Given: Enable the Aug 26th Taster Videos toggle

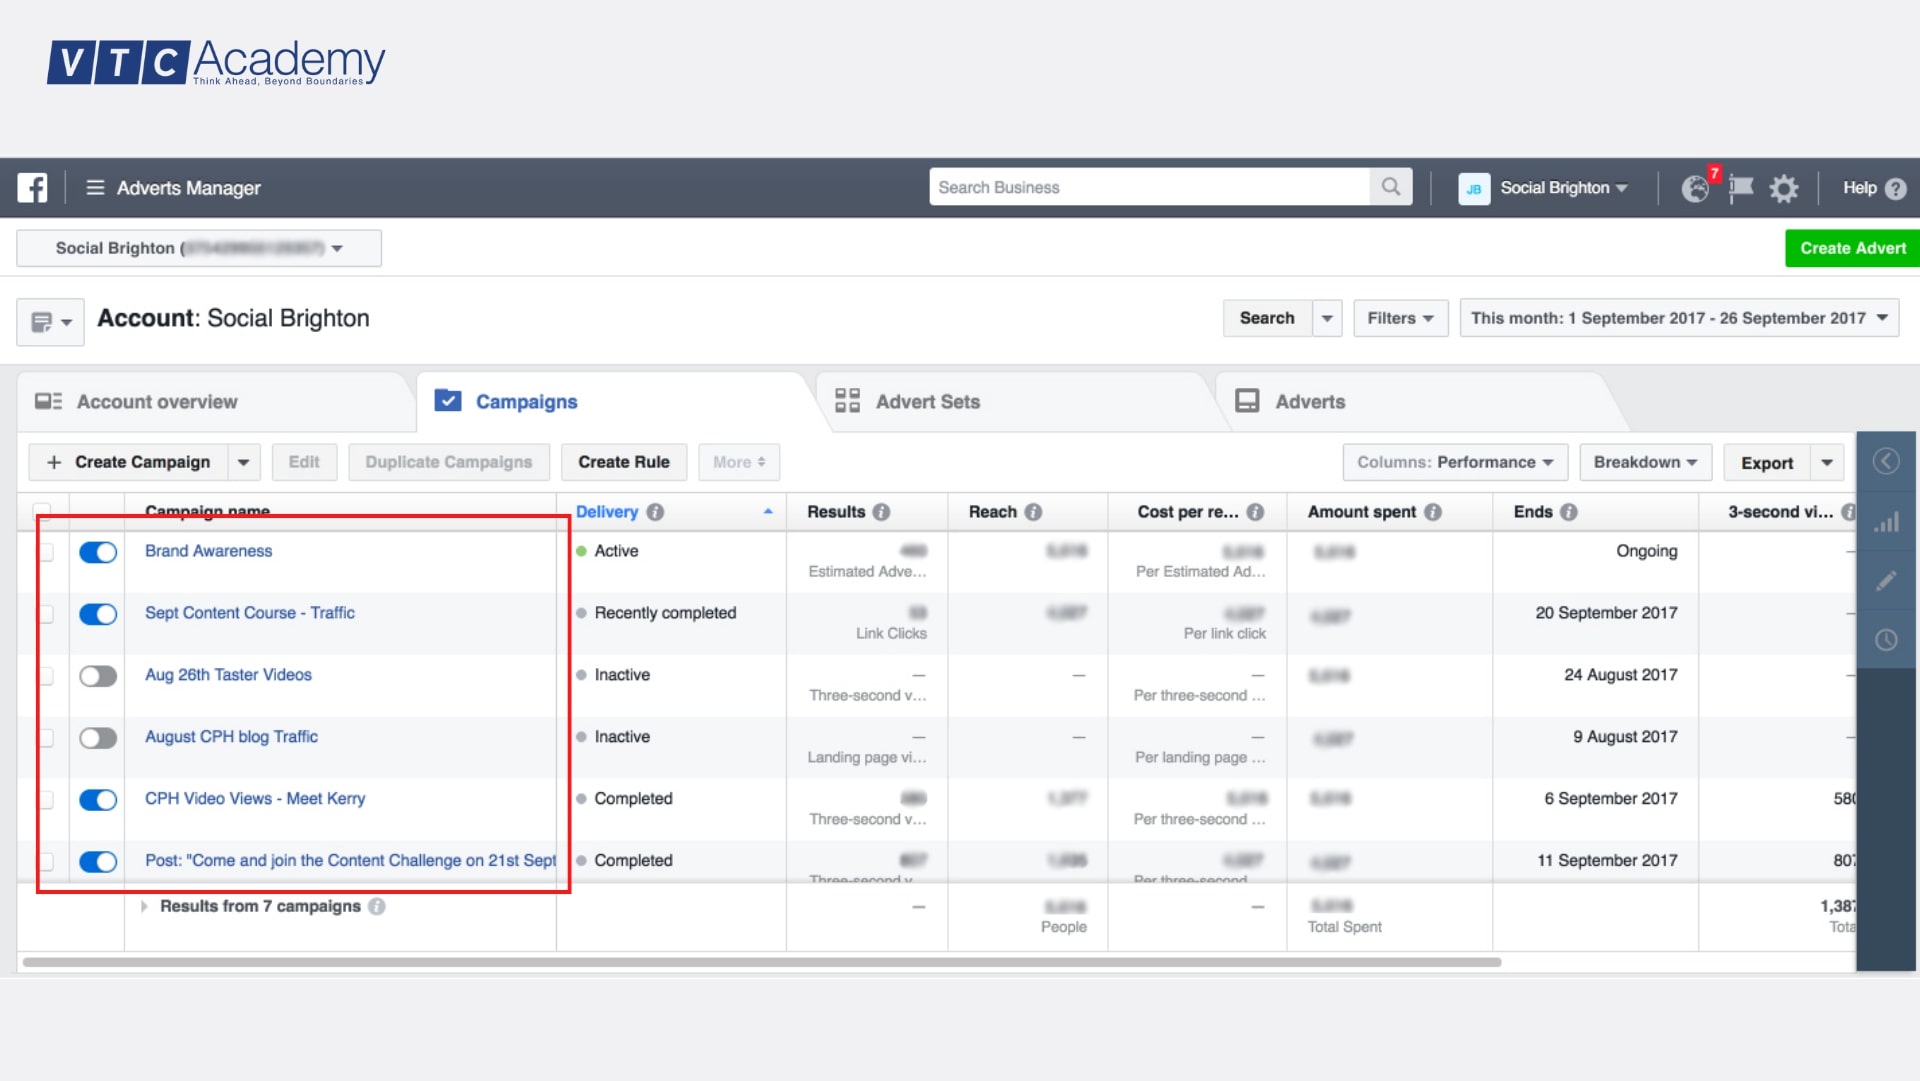Looking at the screenshot, I should 98,676.
